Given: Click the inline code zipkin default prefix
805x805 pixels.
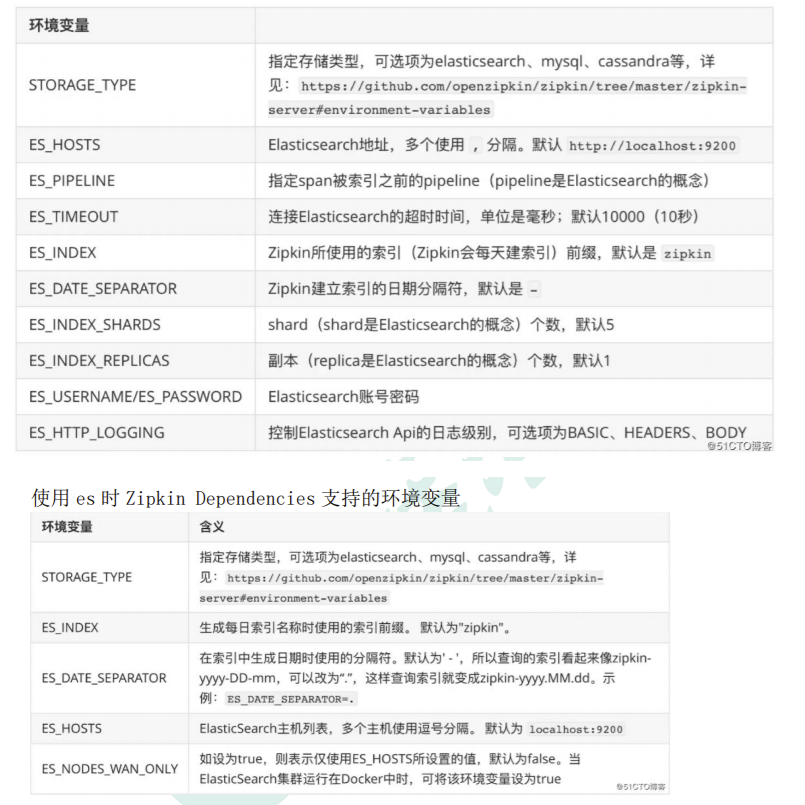Looking at the screenshot, I should point(687,254).
